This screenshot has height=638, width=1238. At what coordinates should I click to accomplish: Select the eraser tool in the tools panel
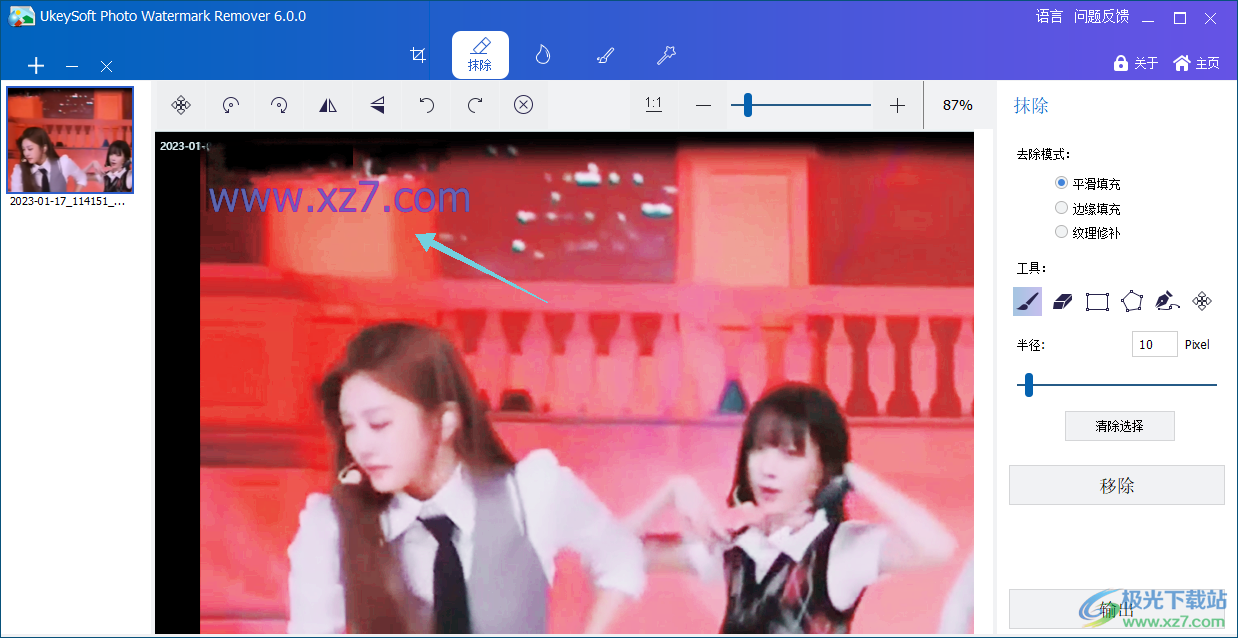point(1062,301)
